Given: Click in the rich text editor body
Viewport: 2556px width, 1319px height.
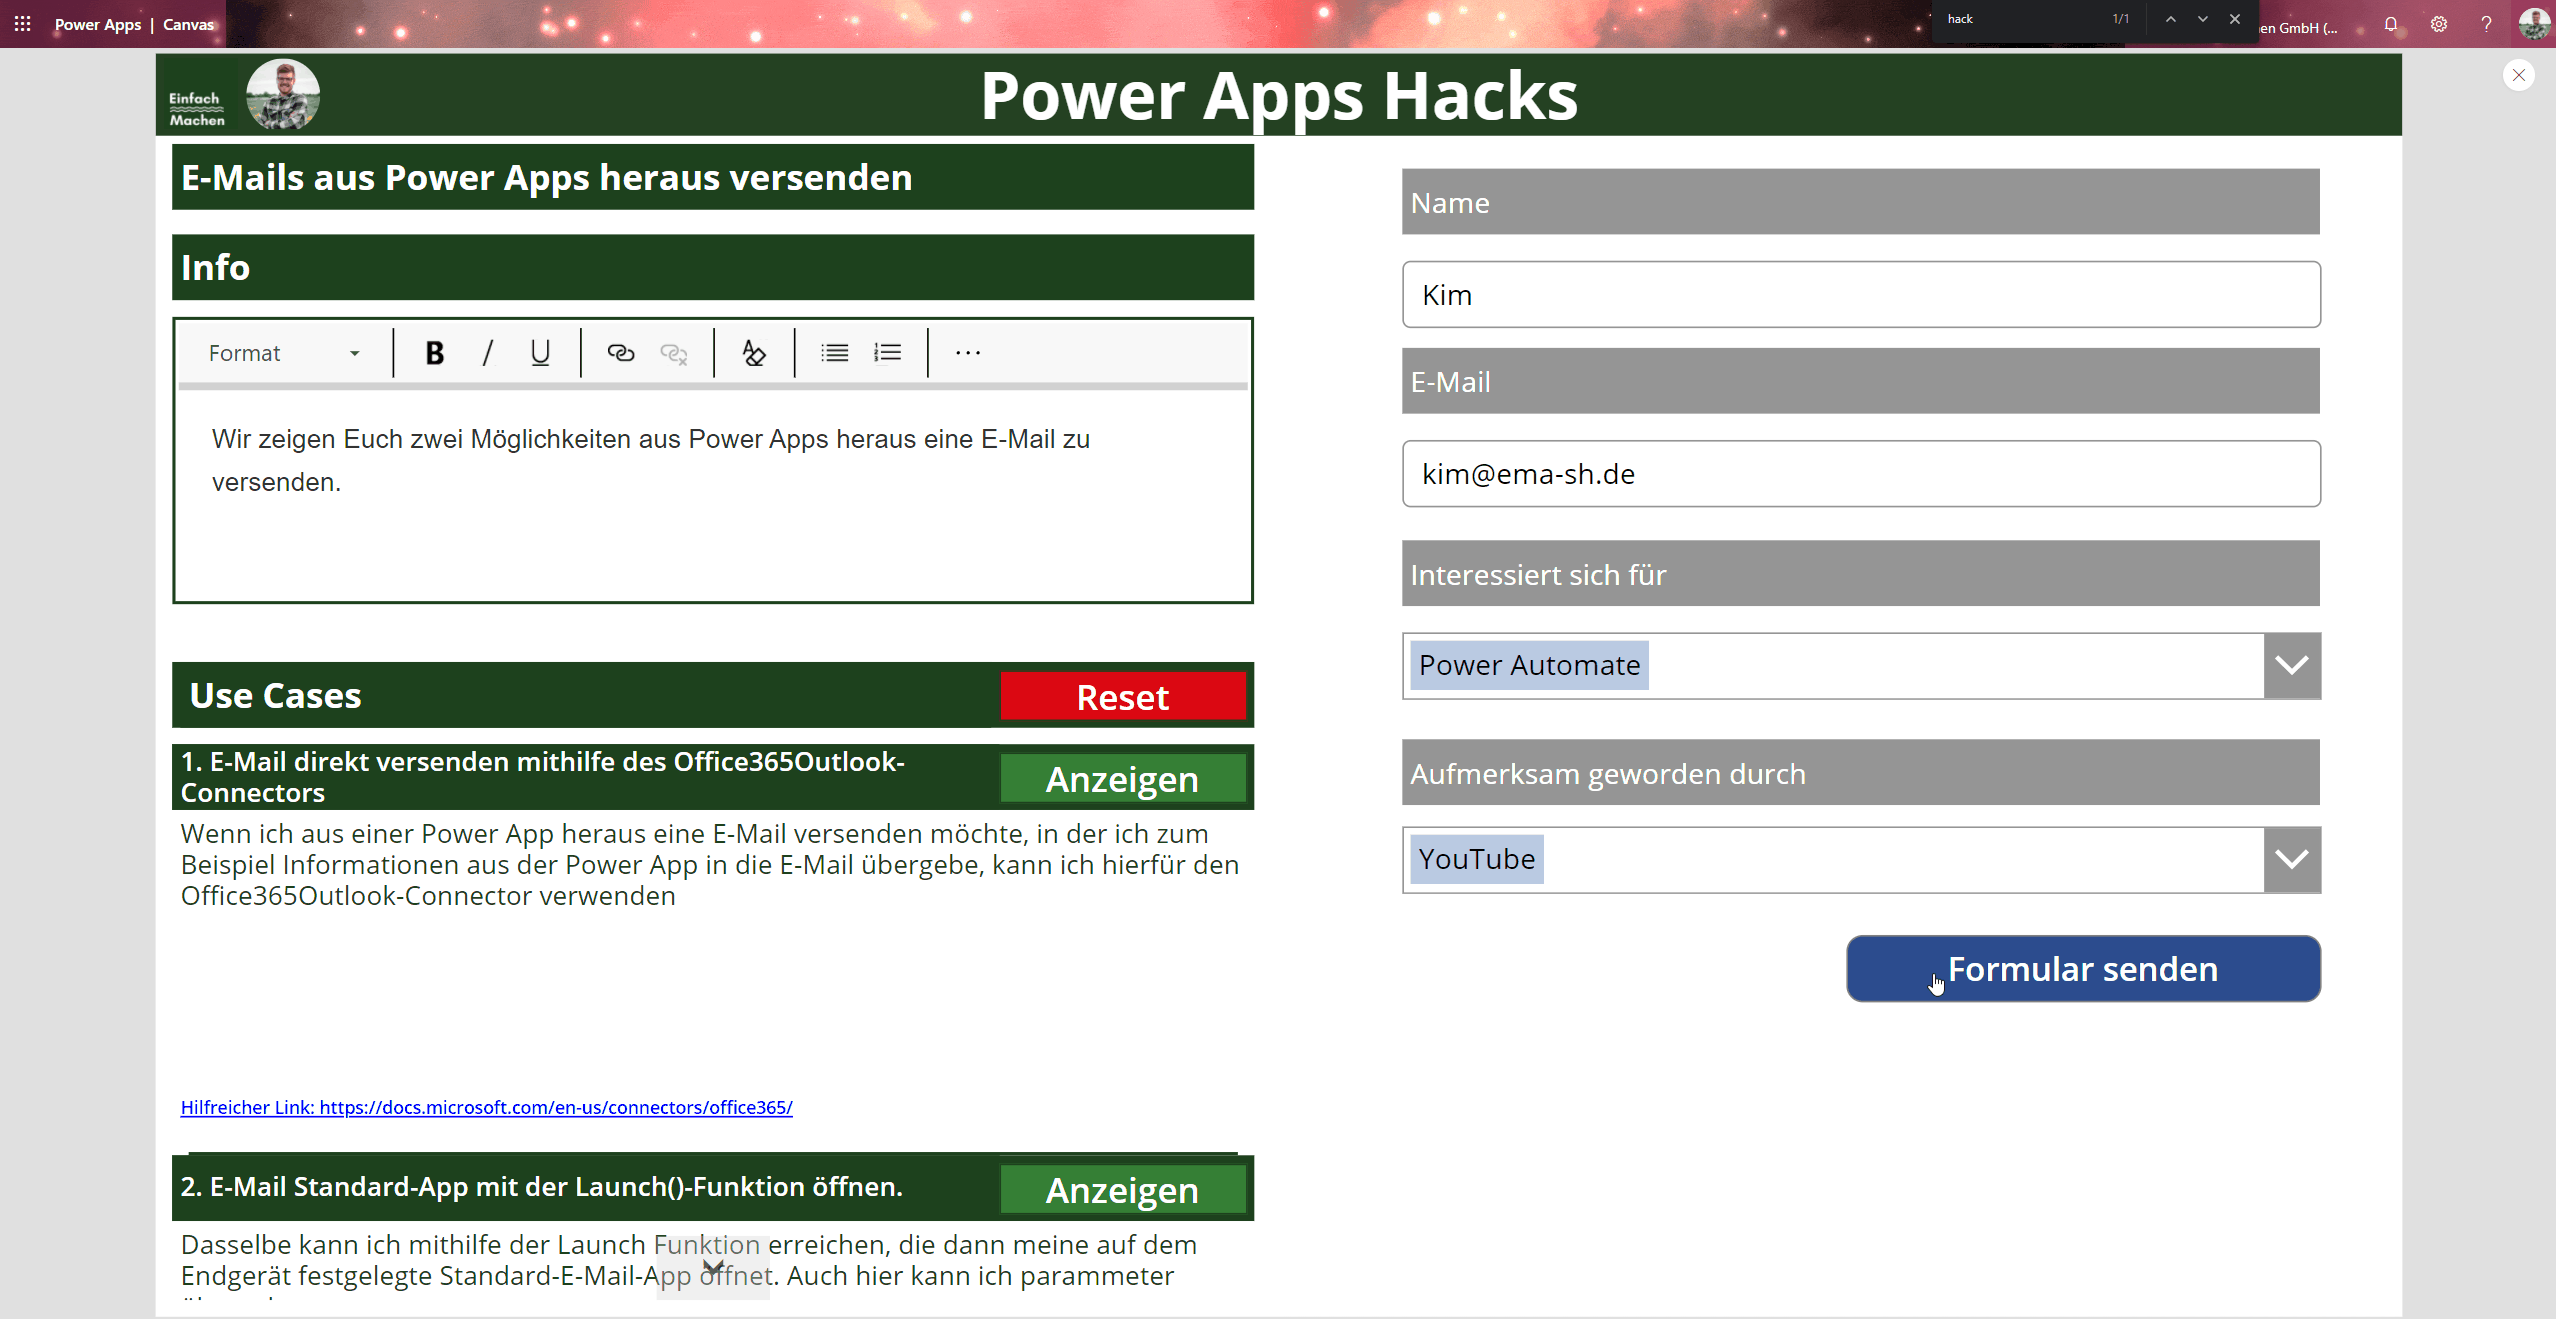Looking at the screenshot, I should 713,495.
